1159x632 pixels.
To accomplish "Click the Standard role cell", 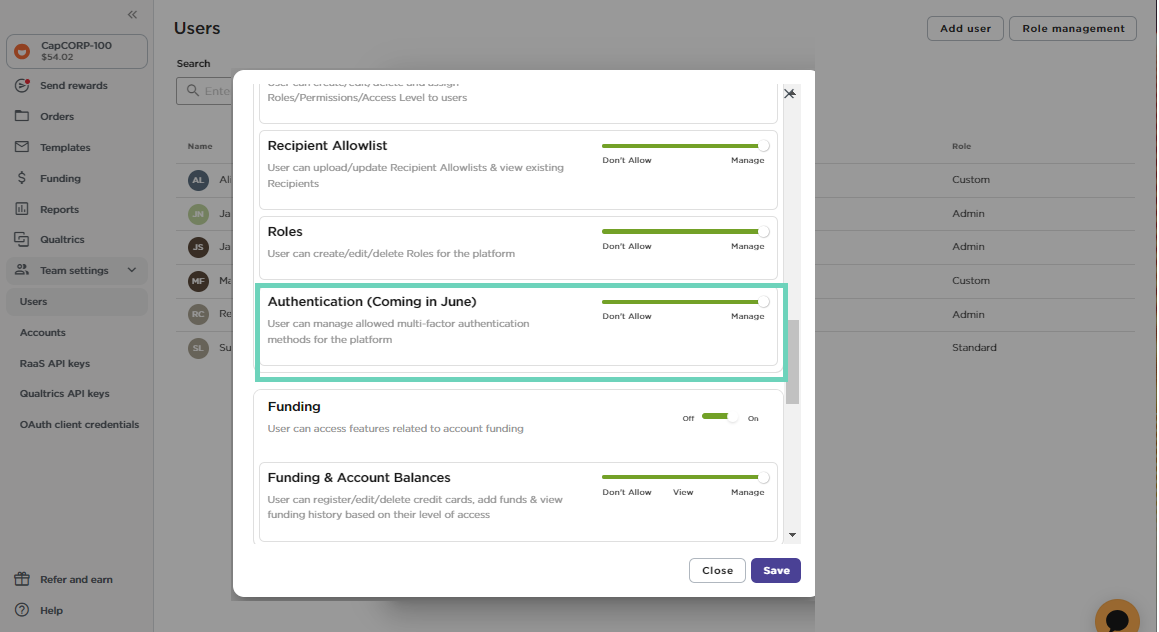I will tap(974, 347).
